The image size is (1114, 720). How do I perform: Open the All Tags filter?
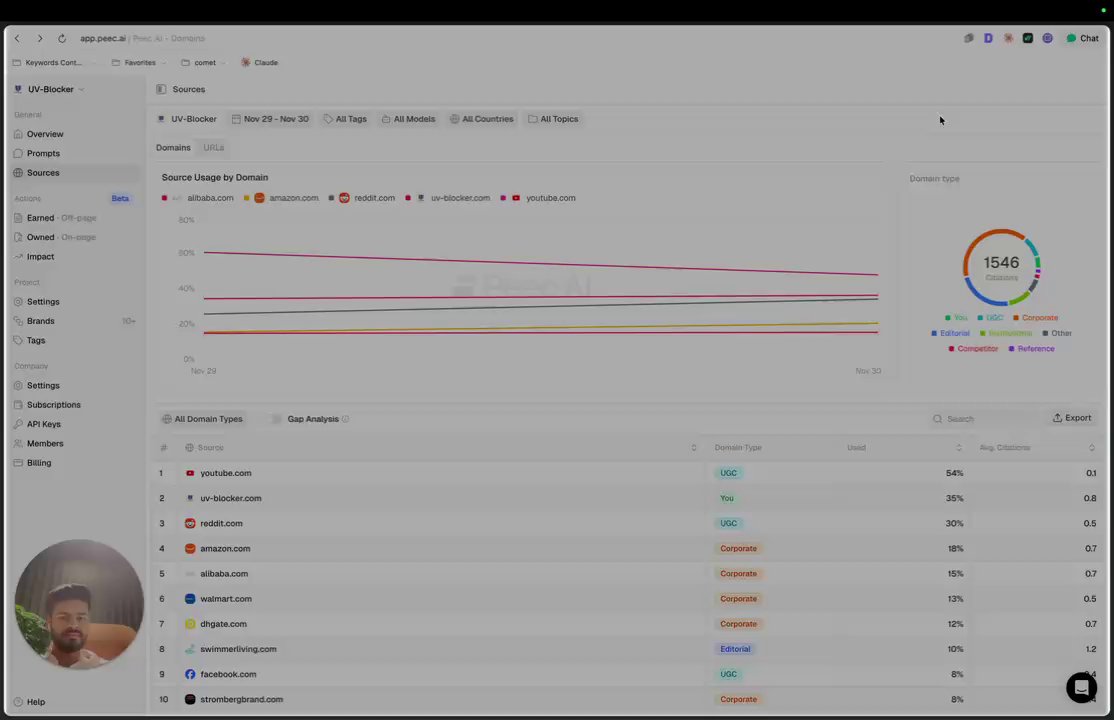345,119
